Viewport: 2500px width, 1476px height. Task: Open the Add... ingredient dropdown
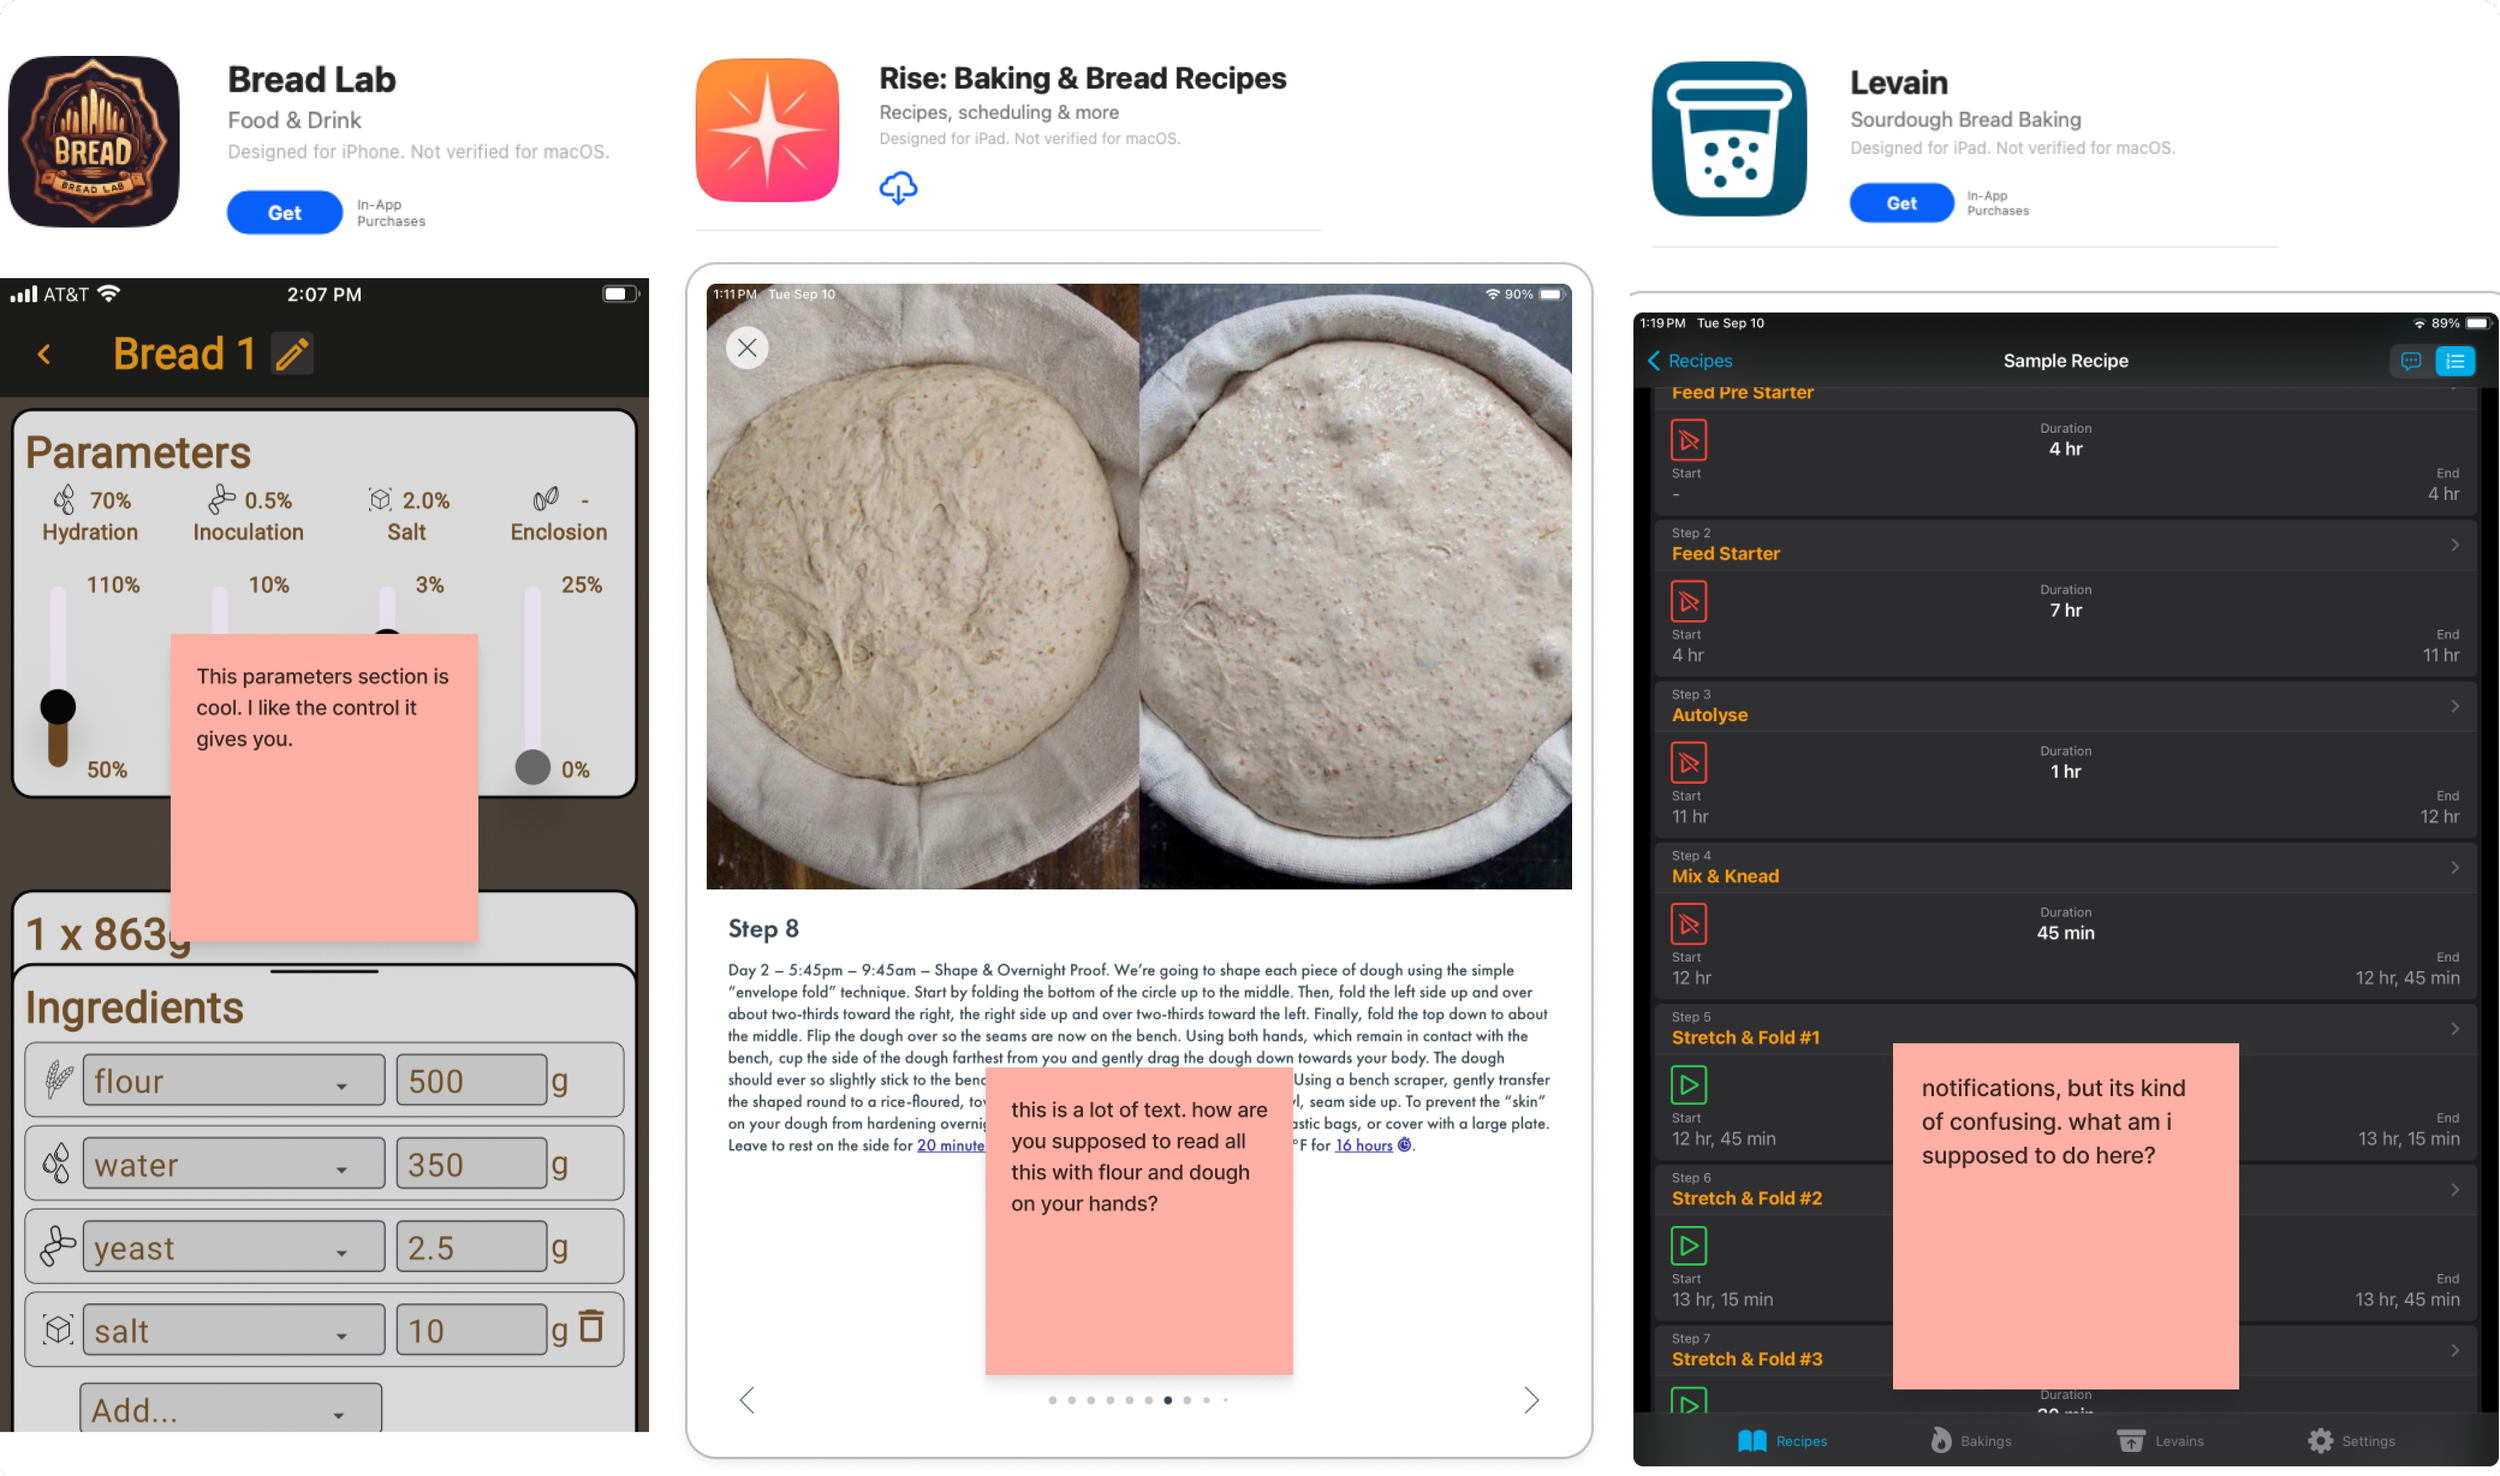point(230,1410)
